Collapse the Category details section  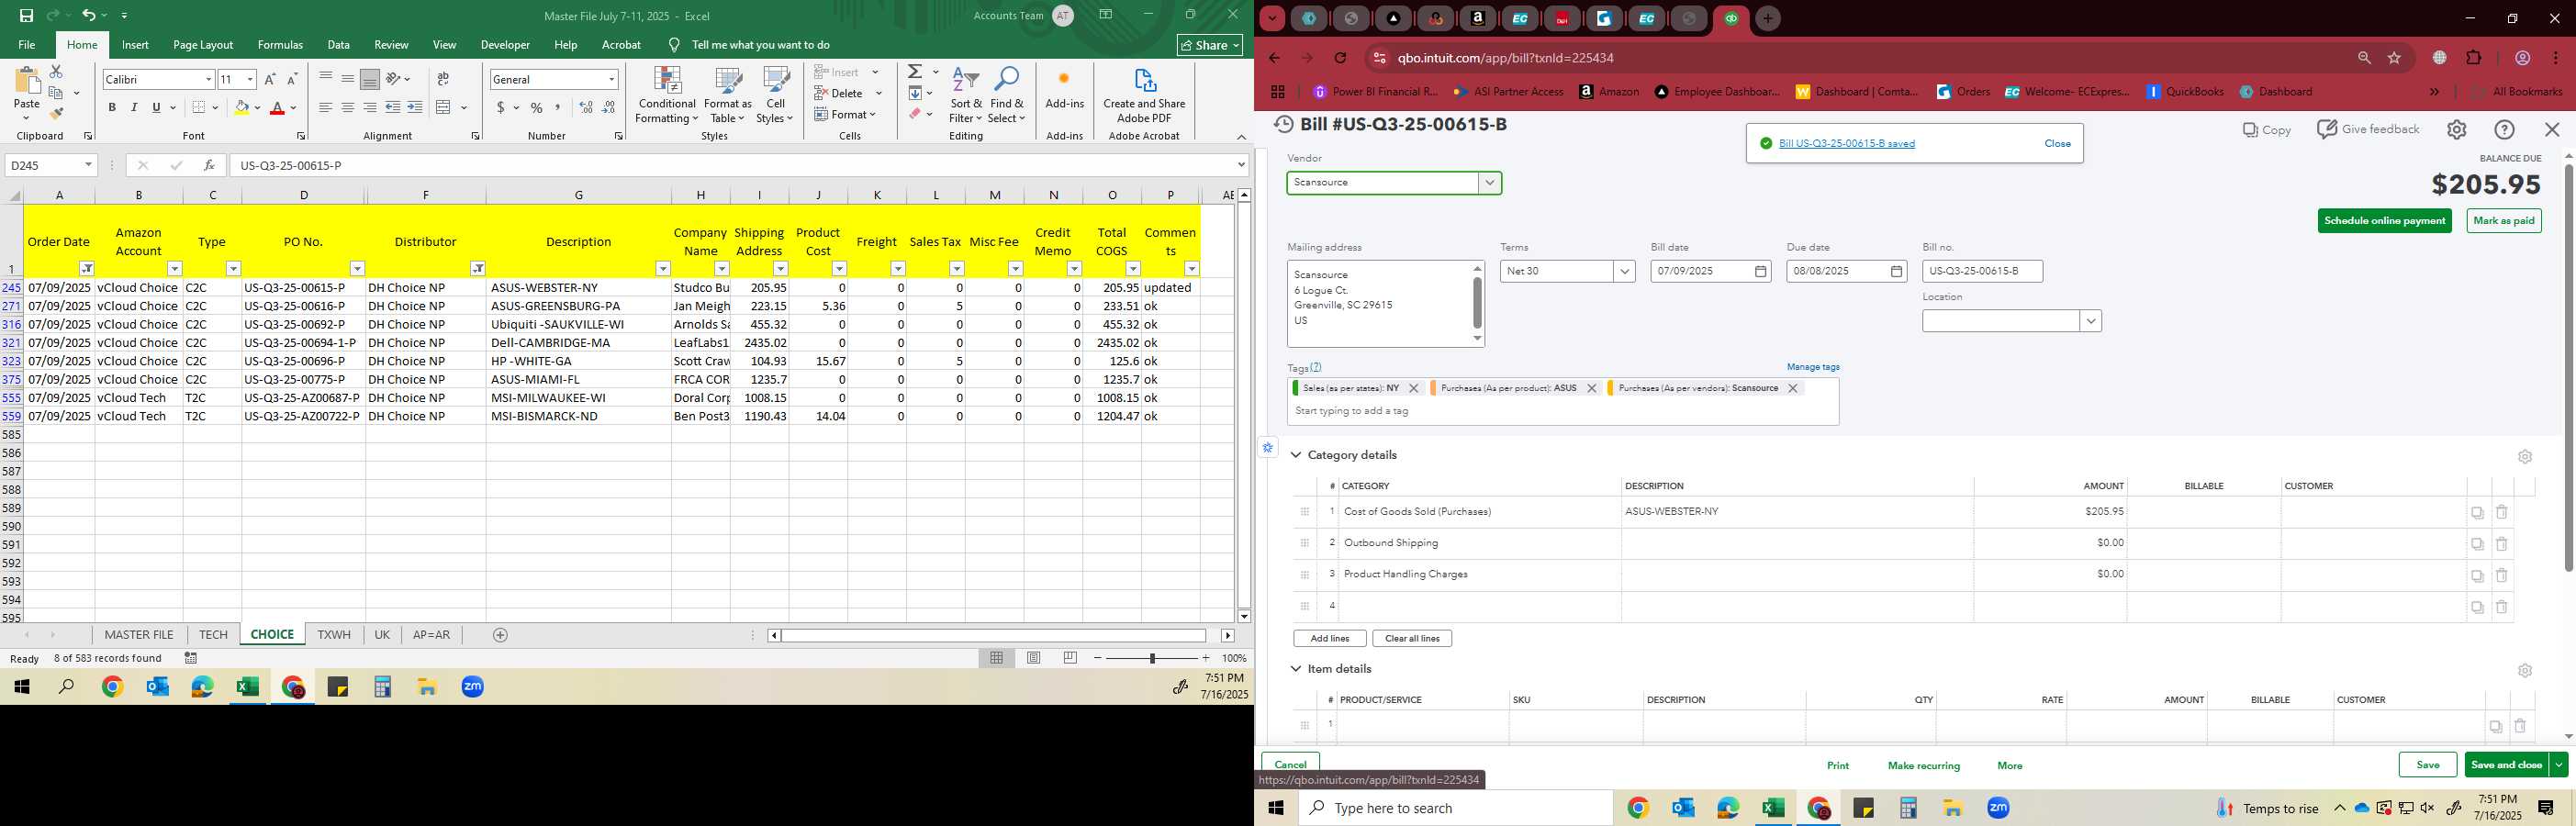click(1296, 455)
